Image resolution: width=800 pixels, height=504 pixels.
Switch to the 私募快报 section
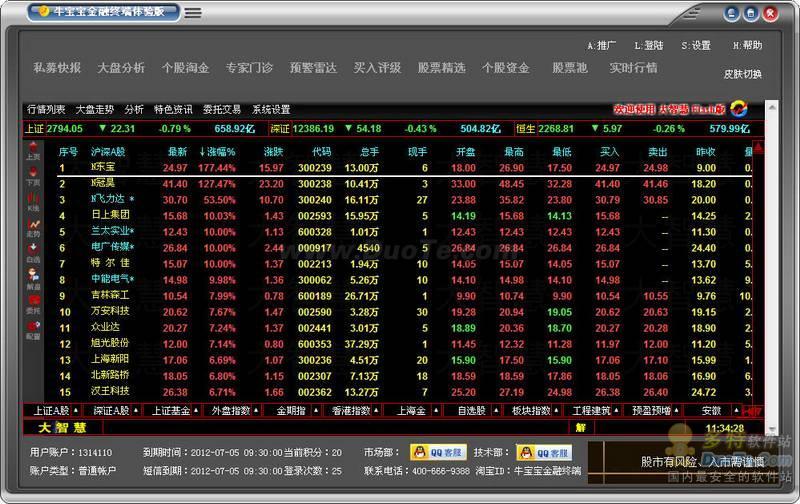click(57, 67)
